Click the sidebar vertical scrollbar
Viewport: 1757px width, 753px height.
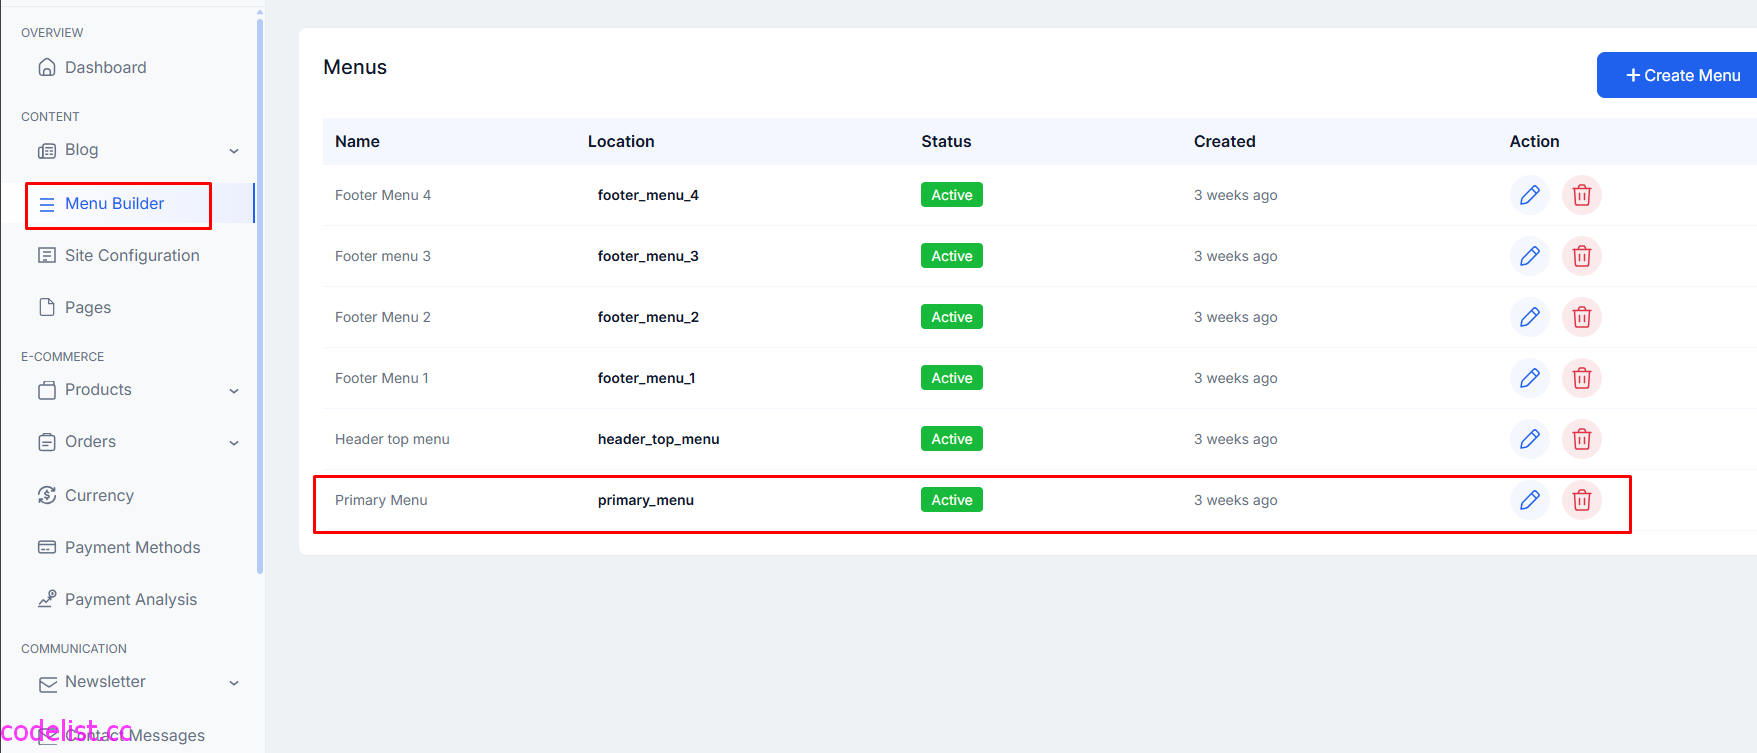pos(260,295)
